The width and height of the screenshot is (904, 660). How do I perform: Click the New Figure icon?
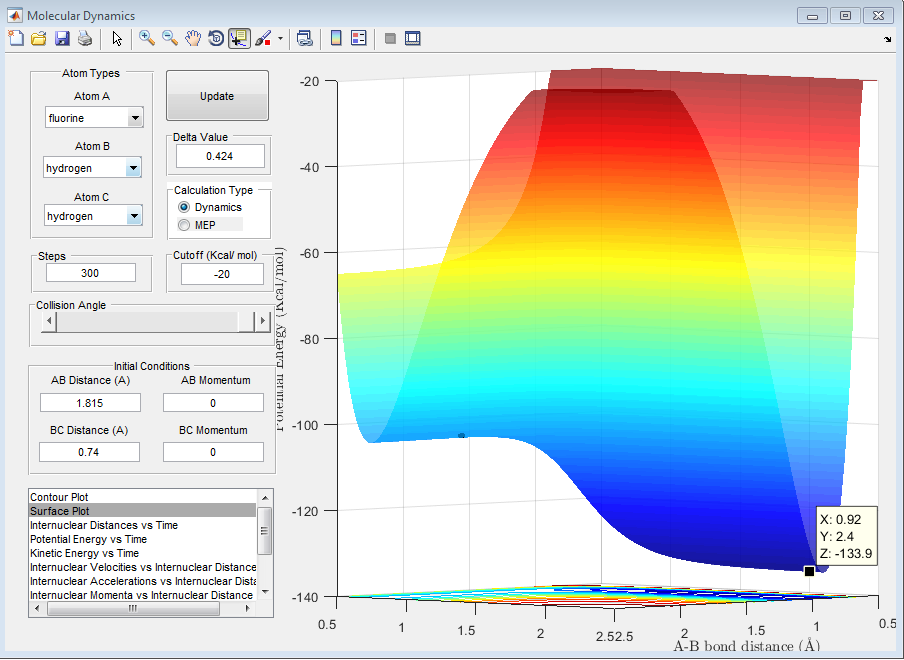15,38
